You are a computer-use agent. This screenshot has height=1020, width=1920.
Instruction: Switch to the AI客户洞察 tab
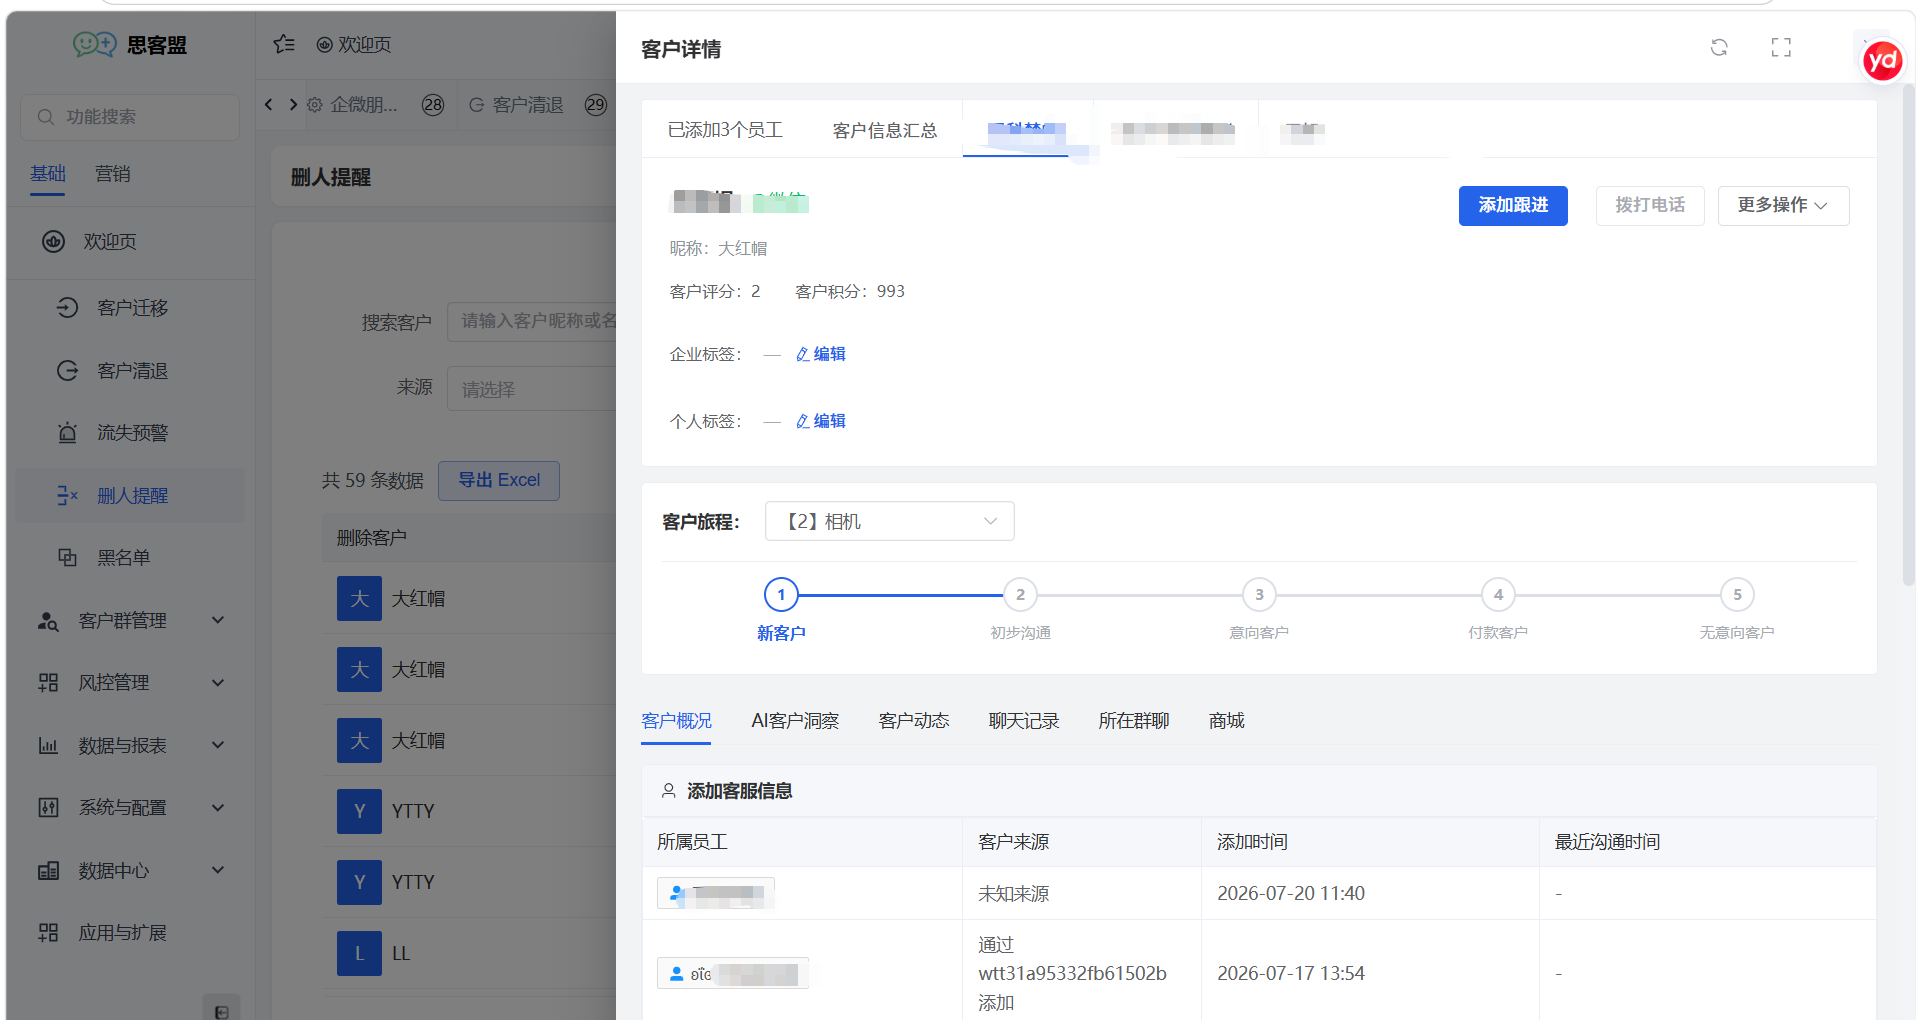coord(795,721)
